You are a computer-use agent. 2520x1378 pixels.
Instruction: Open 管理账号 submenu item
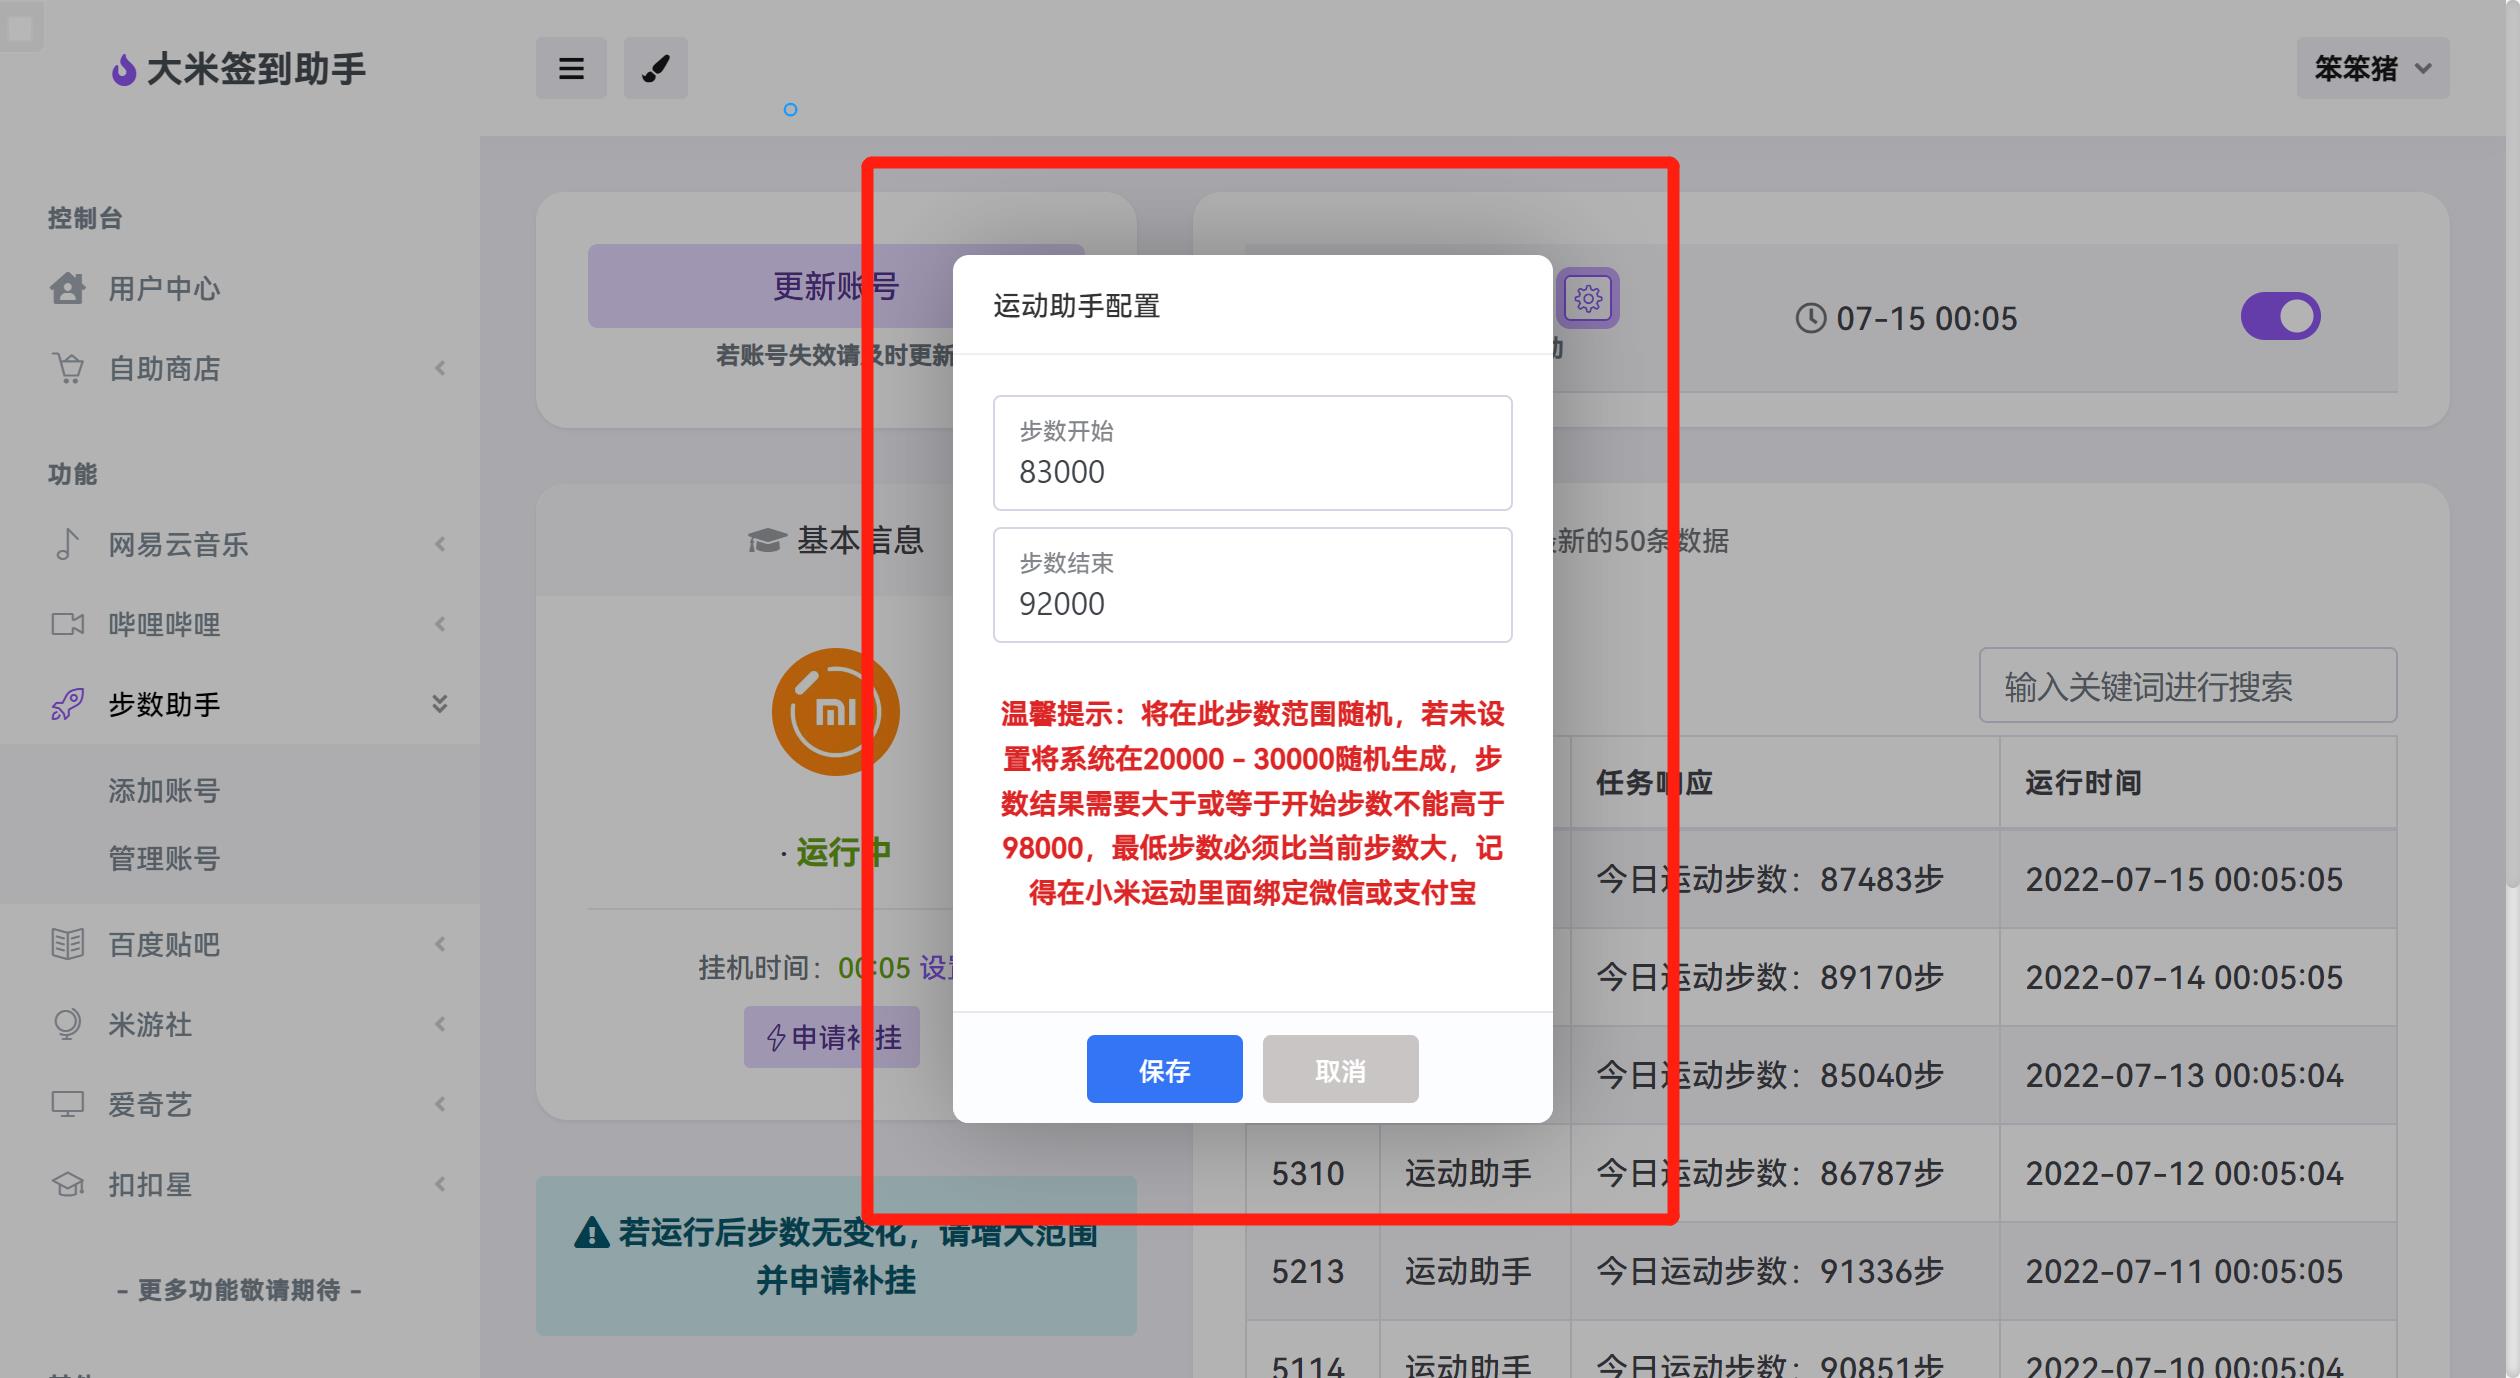[164, 858]
